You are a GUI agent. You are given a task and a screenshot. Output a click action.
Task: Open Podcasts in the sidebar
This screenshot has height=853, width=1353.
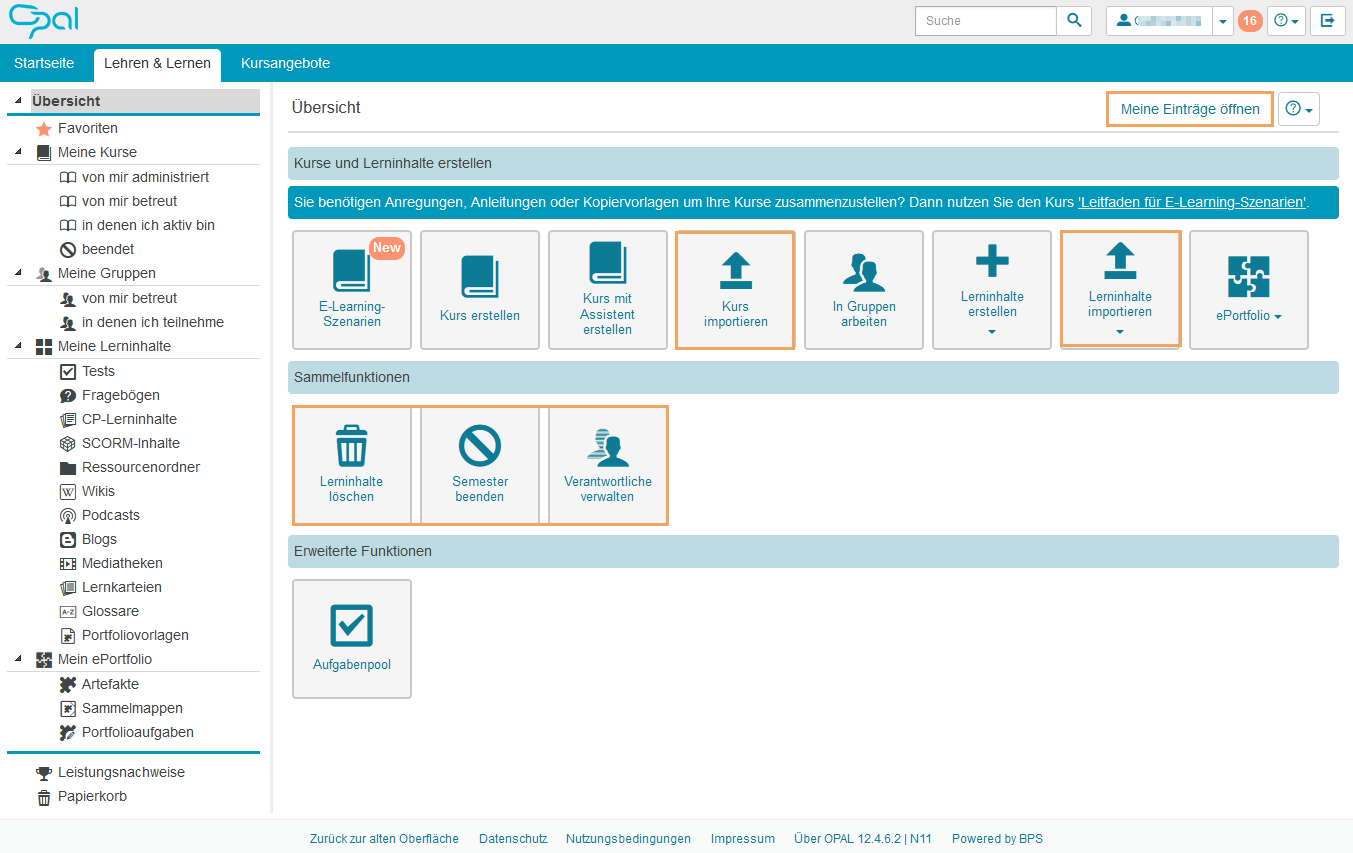point(100,515)
